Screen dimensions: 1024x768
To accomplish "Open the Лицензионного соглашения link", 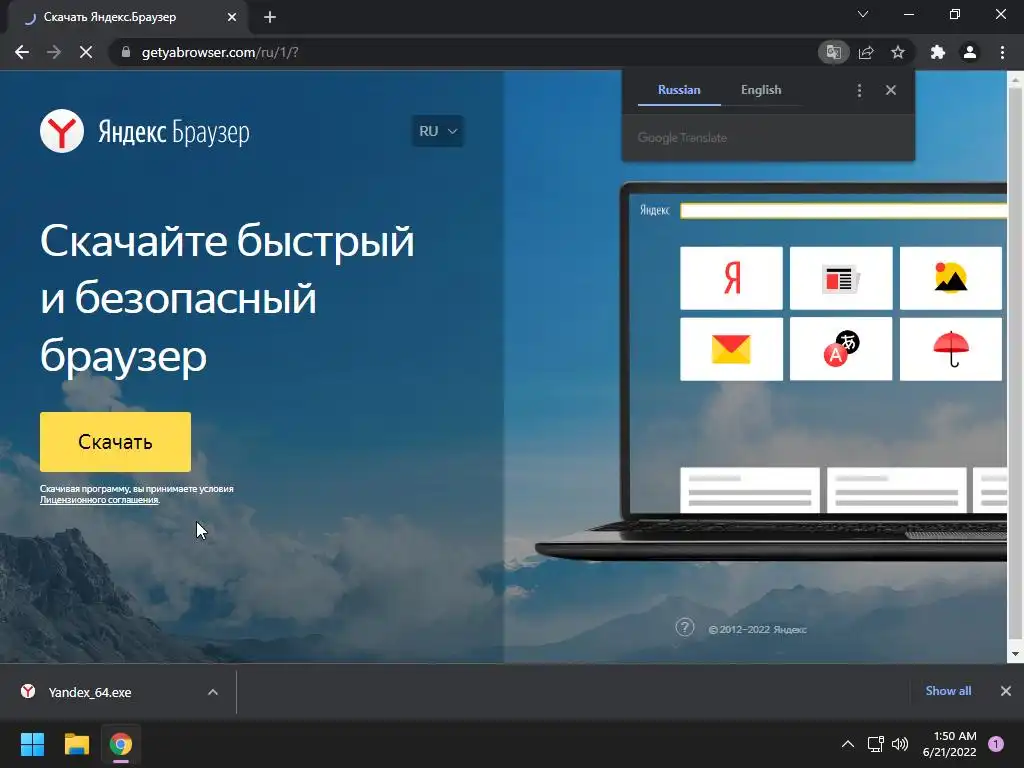I will coord(99,500).
